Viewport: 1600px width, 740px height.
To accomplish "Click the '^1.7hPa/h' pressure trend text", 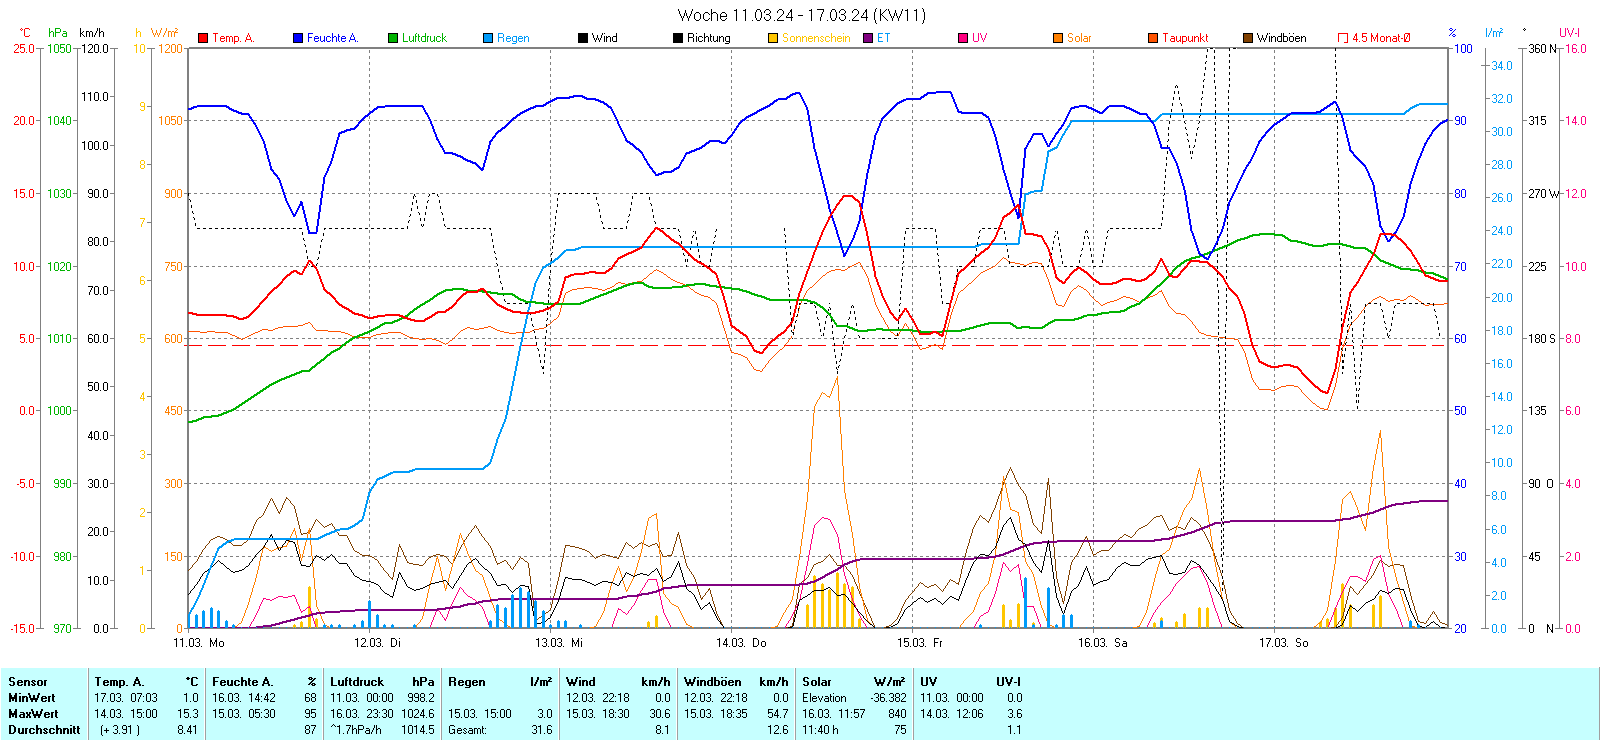I will pyautogui.click(x=356, y=730).
